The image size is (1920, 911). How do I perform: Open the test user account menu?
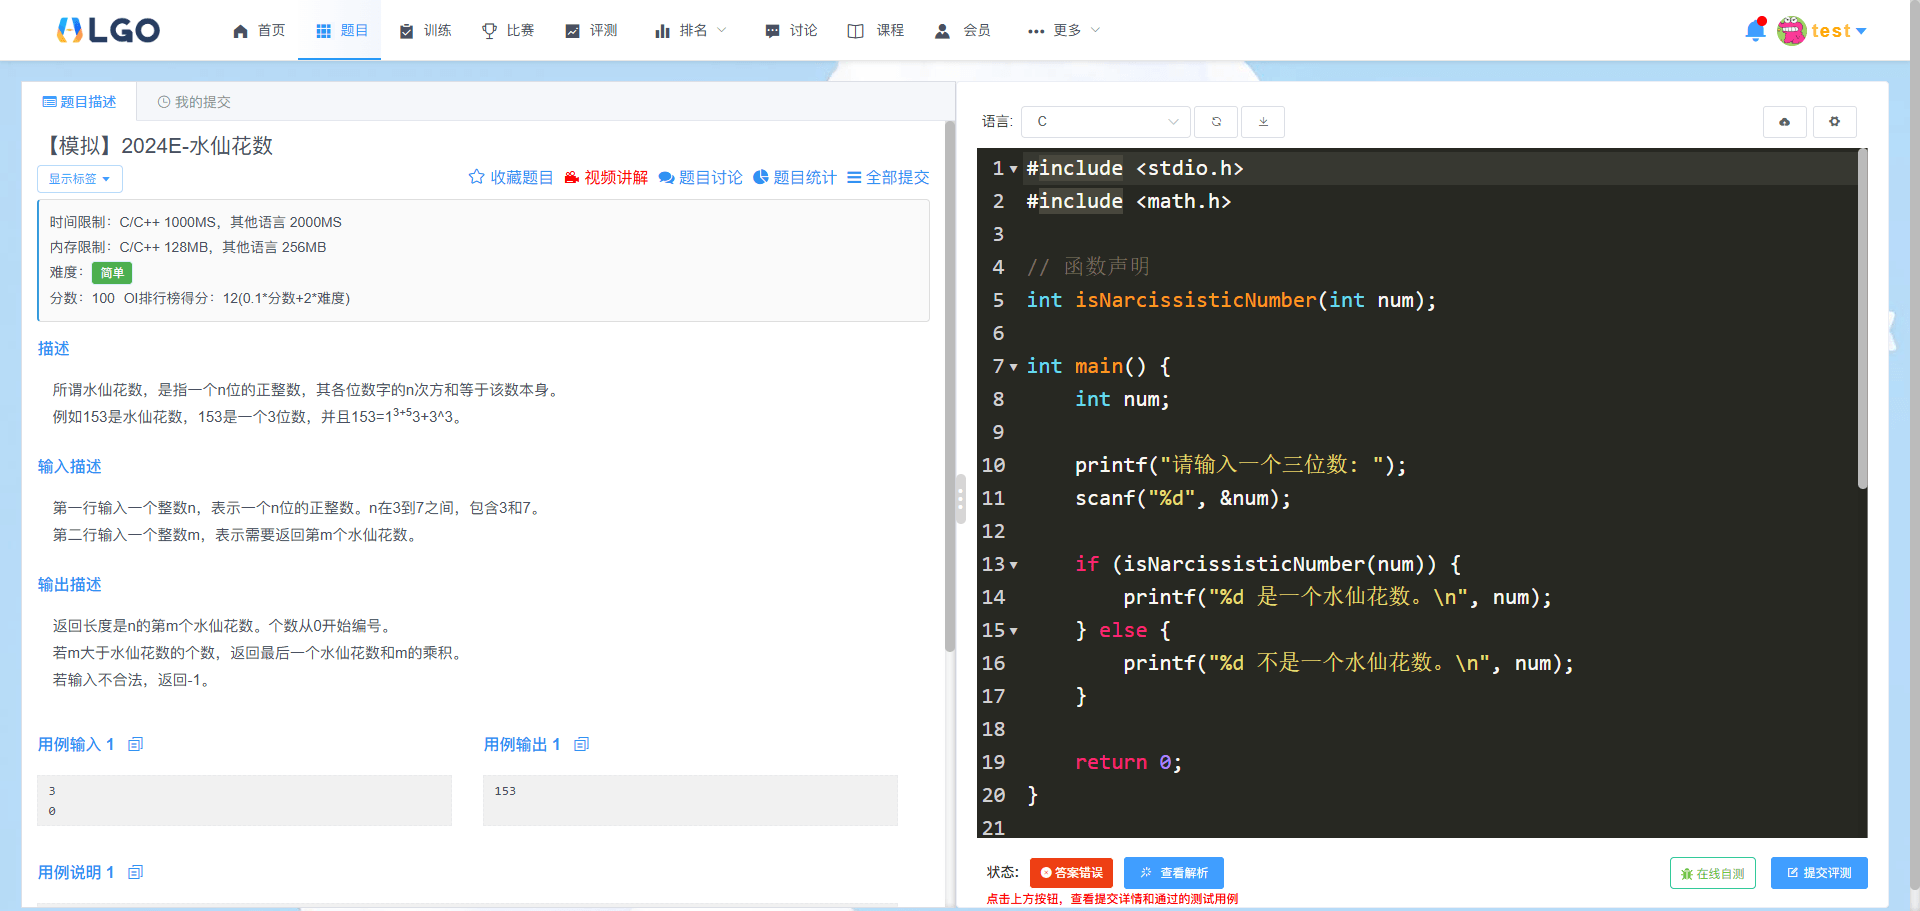(1823, 31)
